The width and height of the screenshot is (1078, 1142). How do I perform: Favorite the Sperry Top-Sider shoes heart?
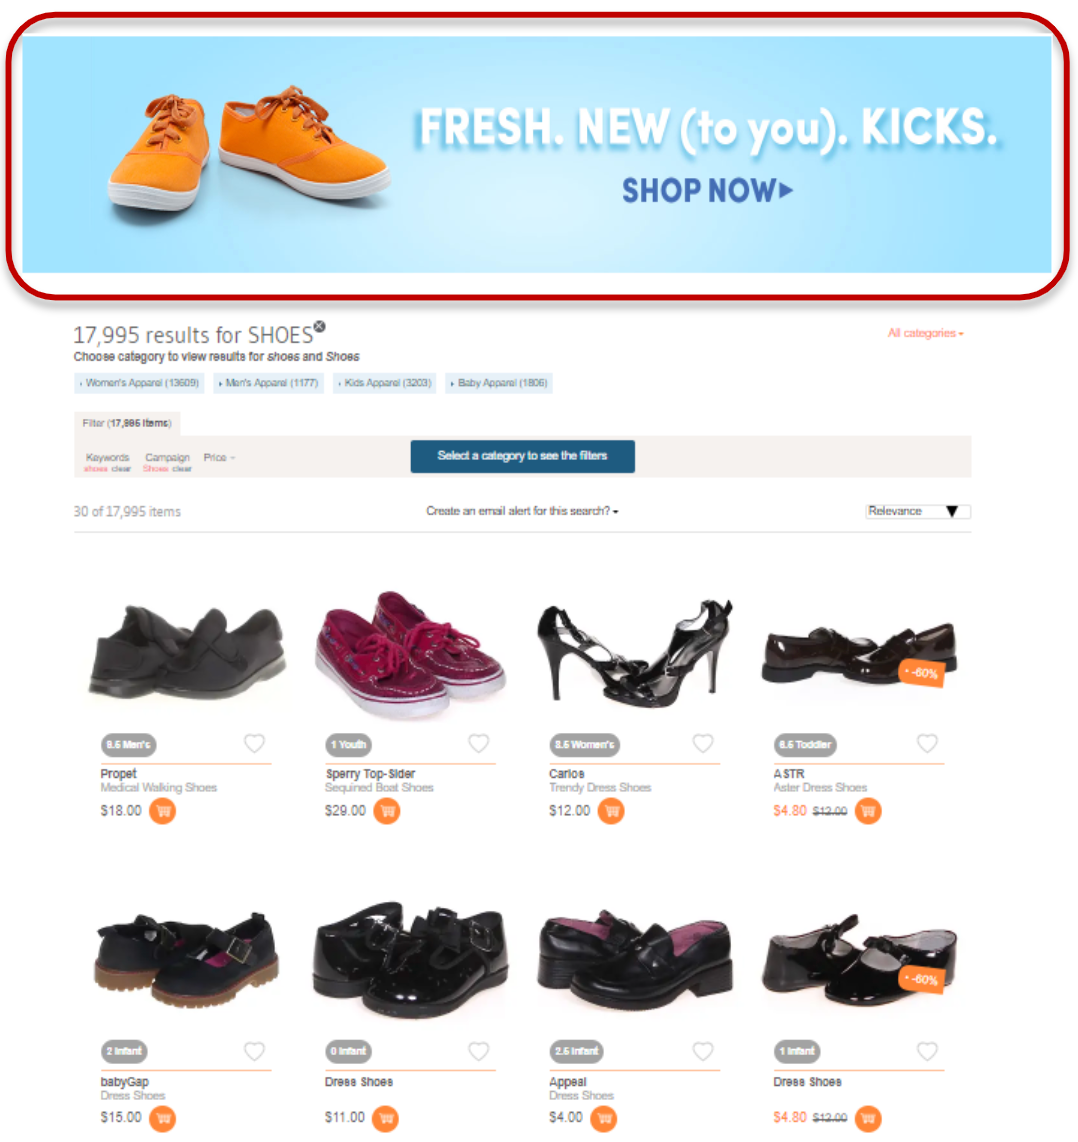[479, 744]
